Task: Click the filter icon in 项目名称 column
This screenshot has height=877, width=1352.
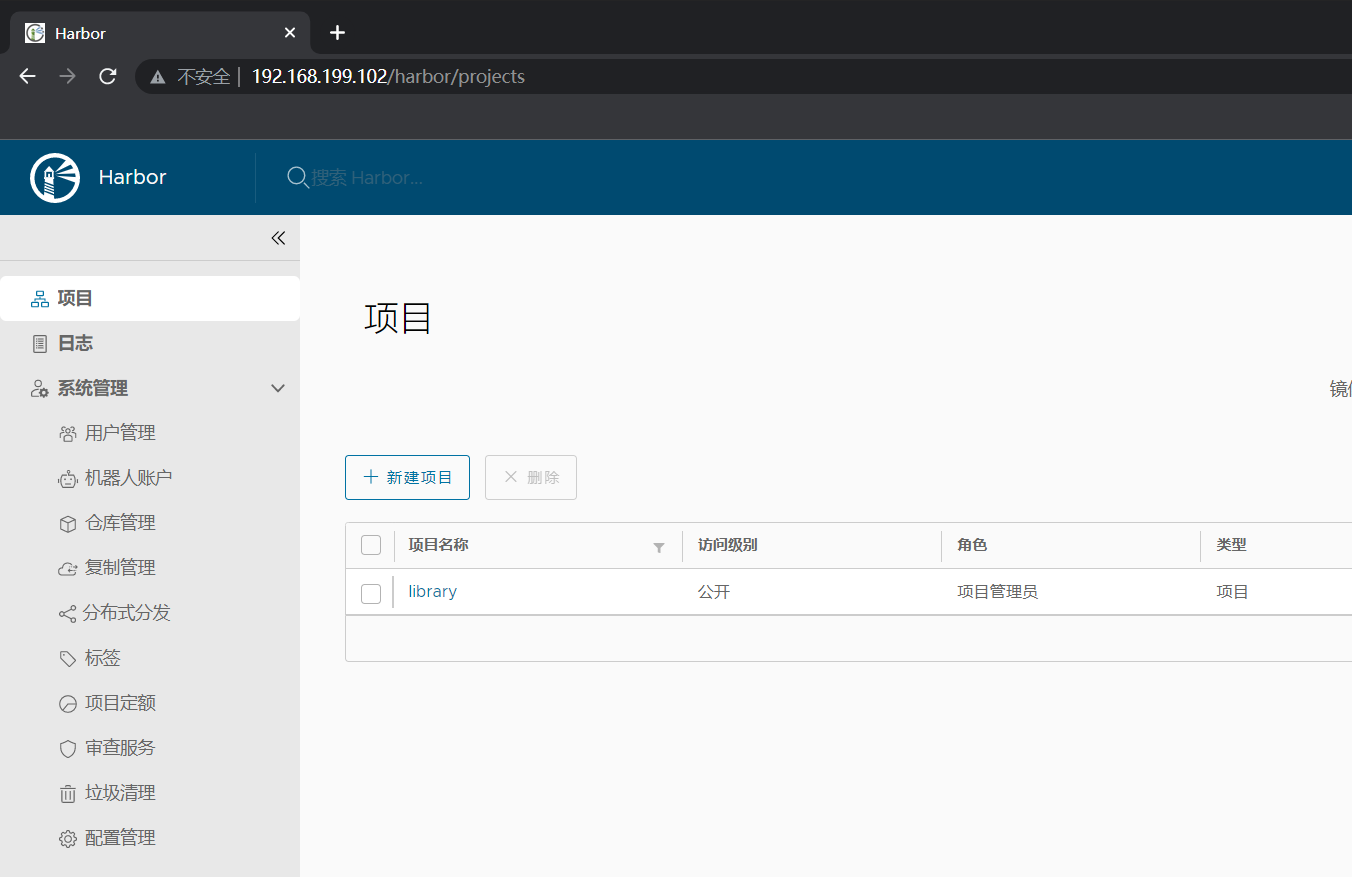Action: click(659, 547)
